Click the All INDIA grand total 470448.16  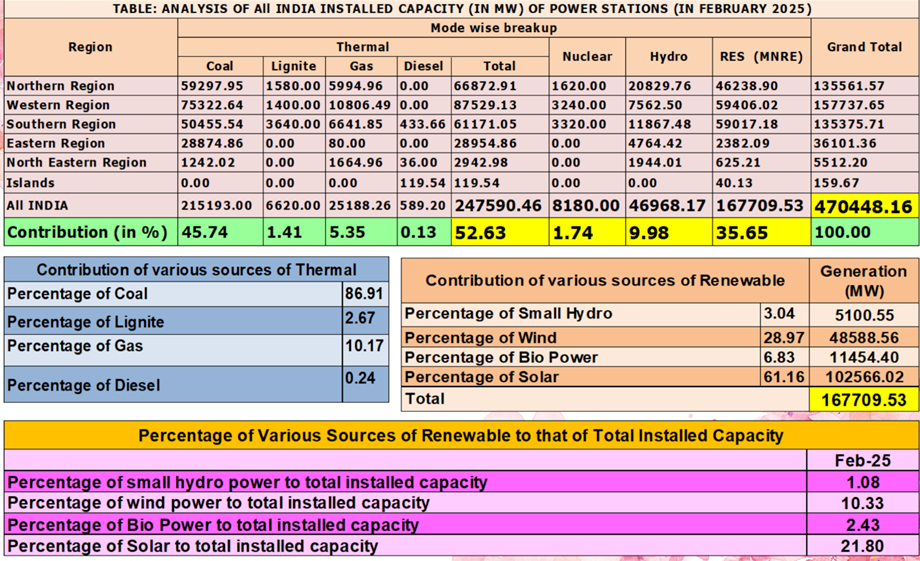point(864,207)
